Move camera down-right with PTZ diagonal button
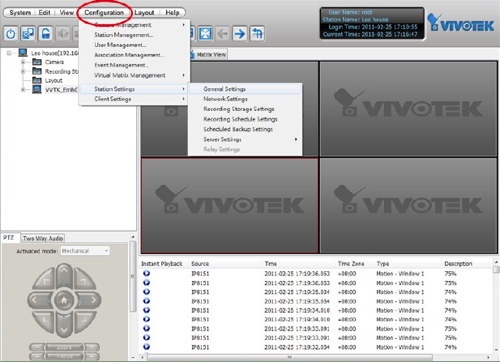The height and width of the screenshot is (362, 500). point(84,321)
